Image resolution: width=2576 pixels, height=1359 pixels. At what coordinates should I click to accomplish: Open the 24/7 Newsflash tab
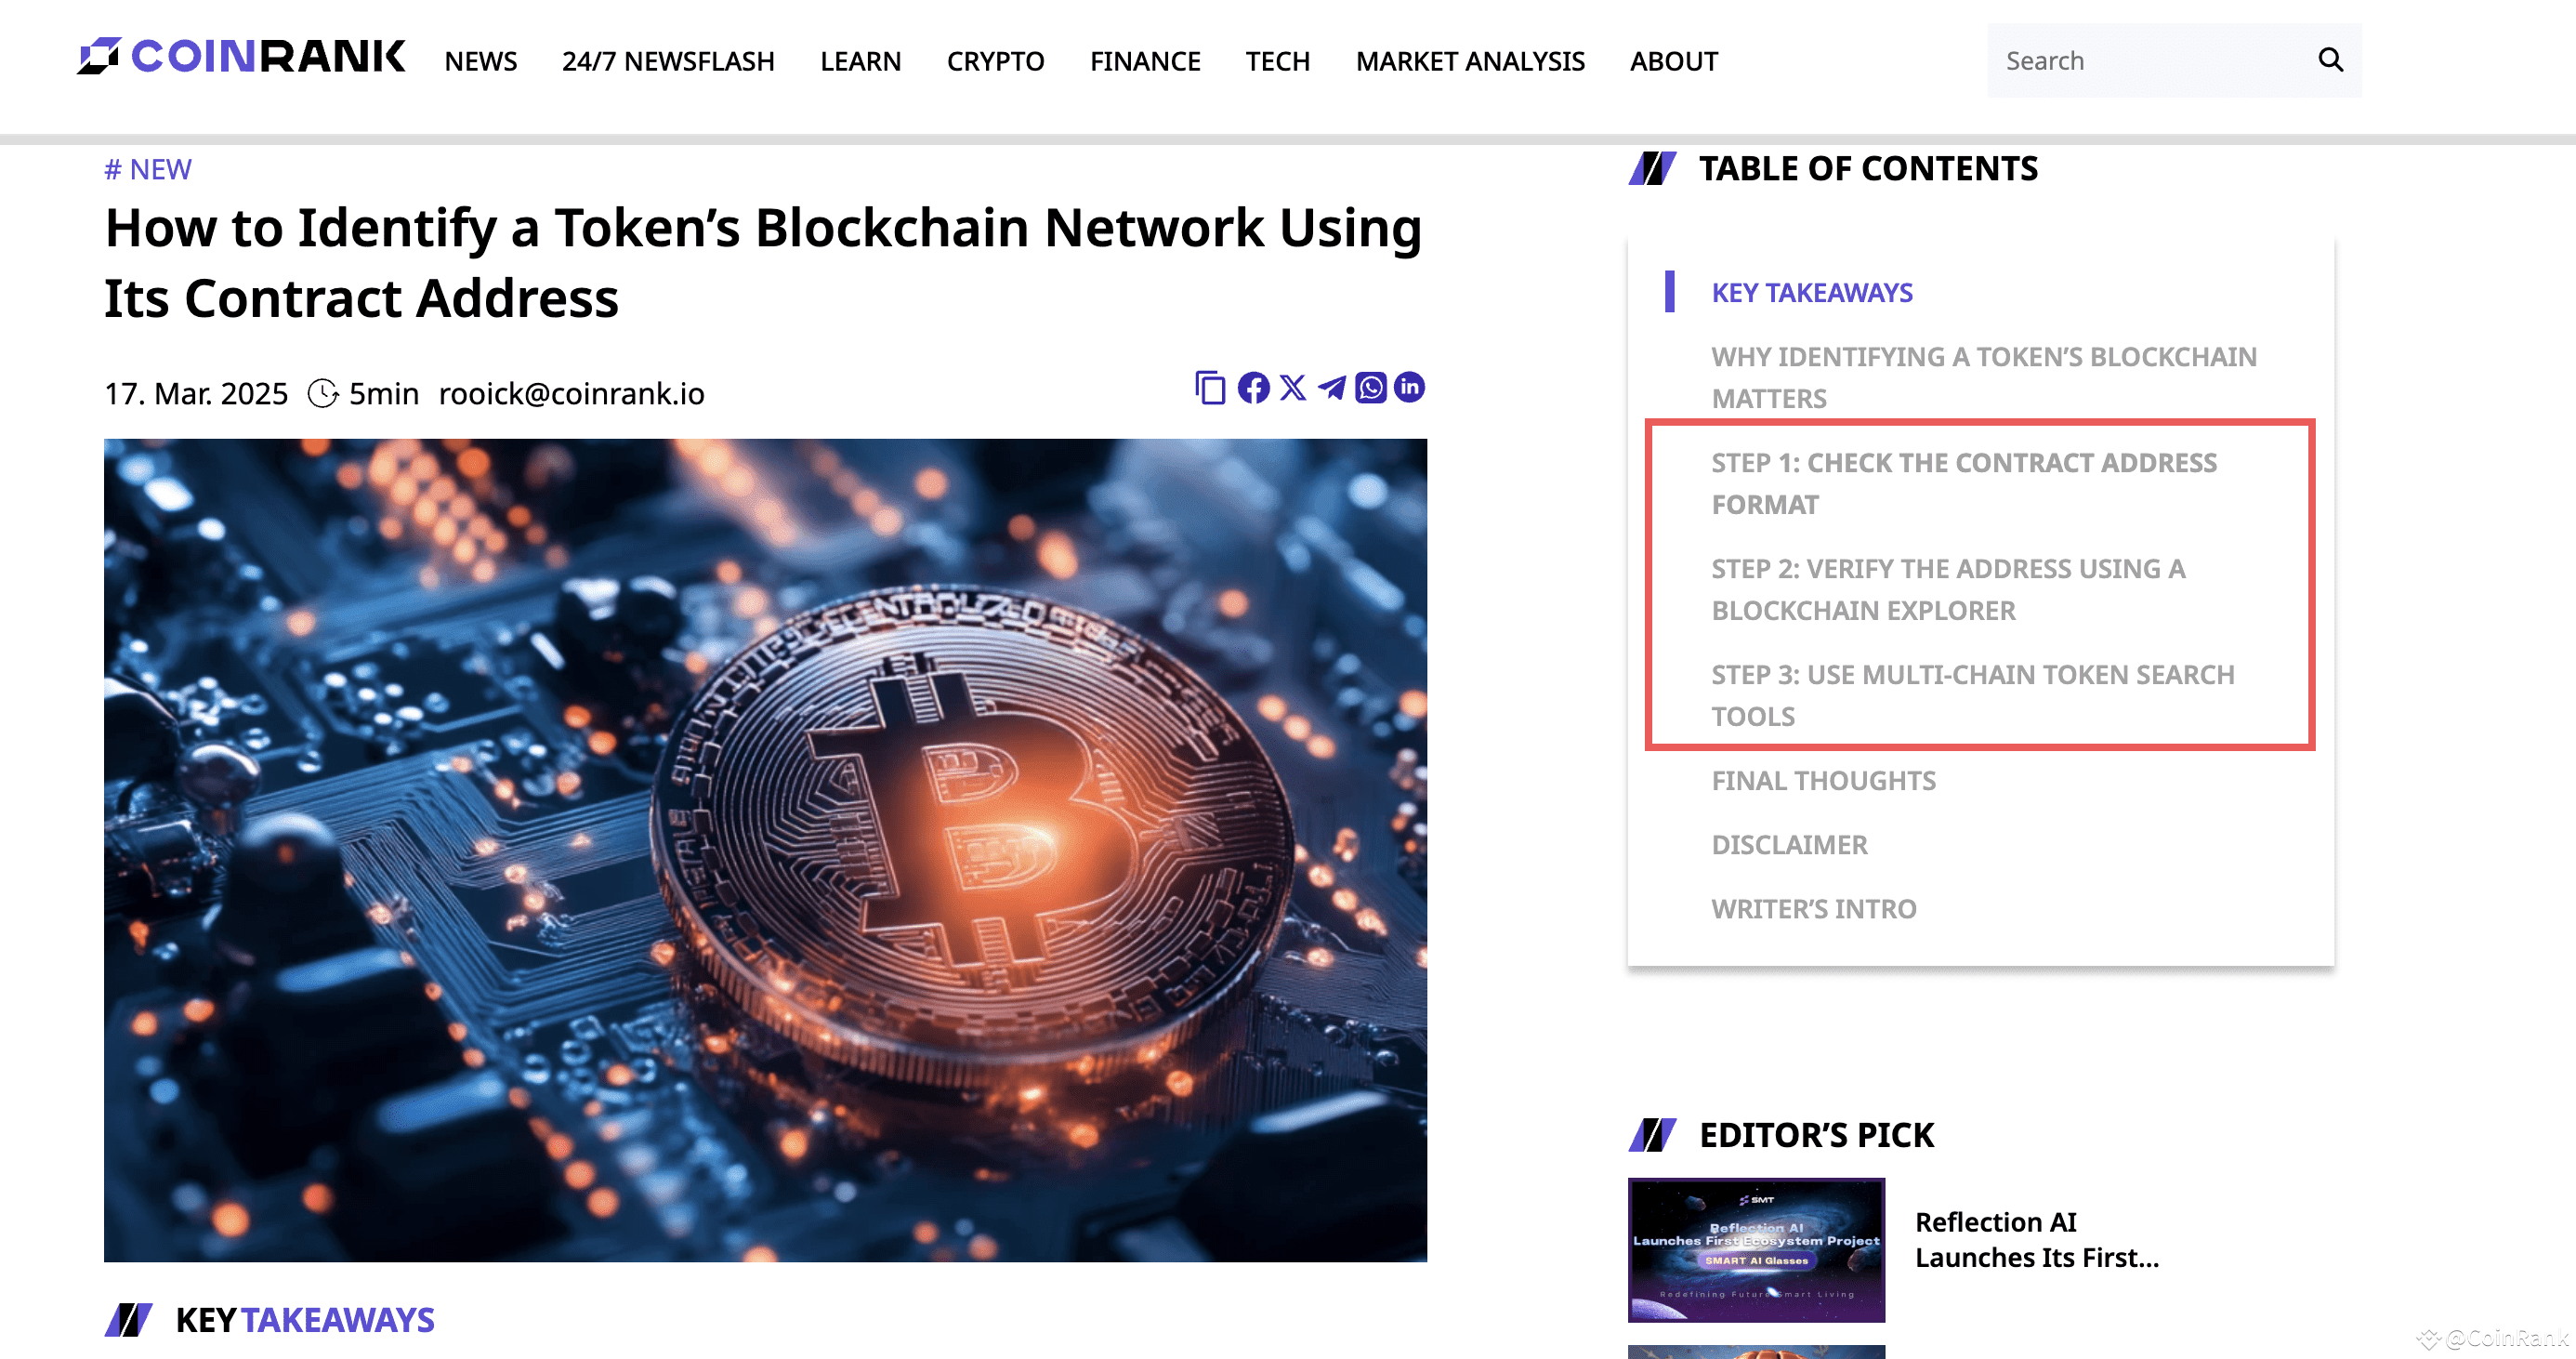pos(668,61)
